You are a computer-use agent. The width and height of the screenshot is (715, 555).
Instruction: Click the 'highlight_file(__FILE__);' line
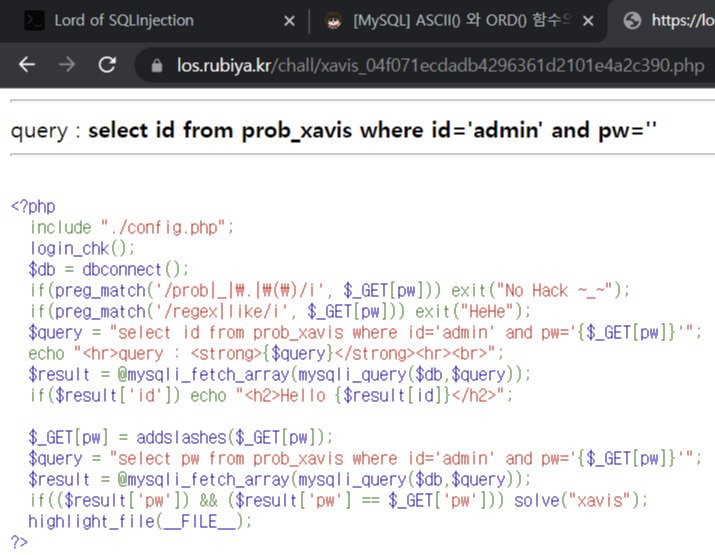pos(140,521)
